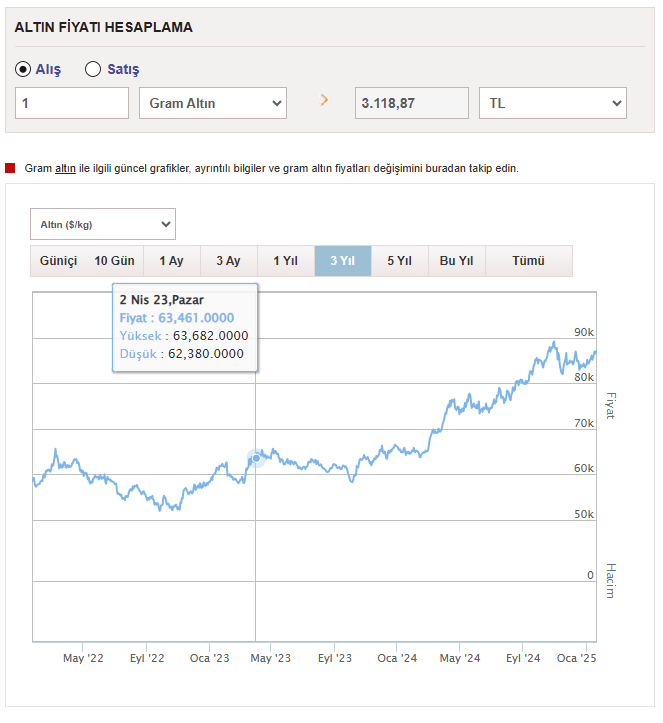Switch chart to 3 Ay range
This screenshot has height=723, width=663.
tap(229, 261)
